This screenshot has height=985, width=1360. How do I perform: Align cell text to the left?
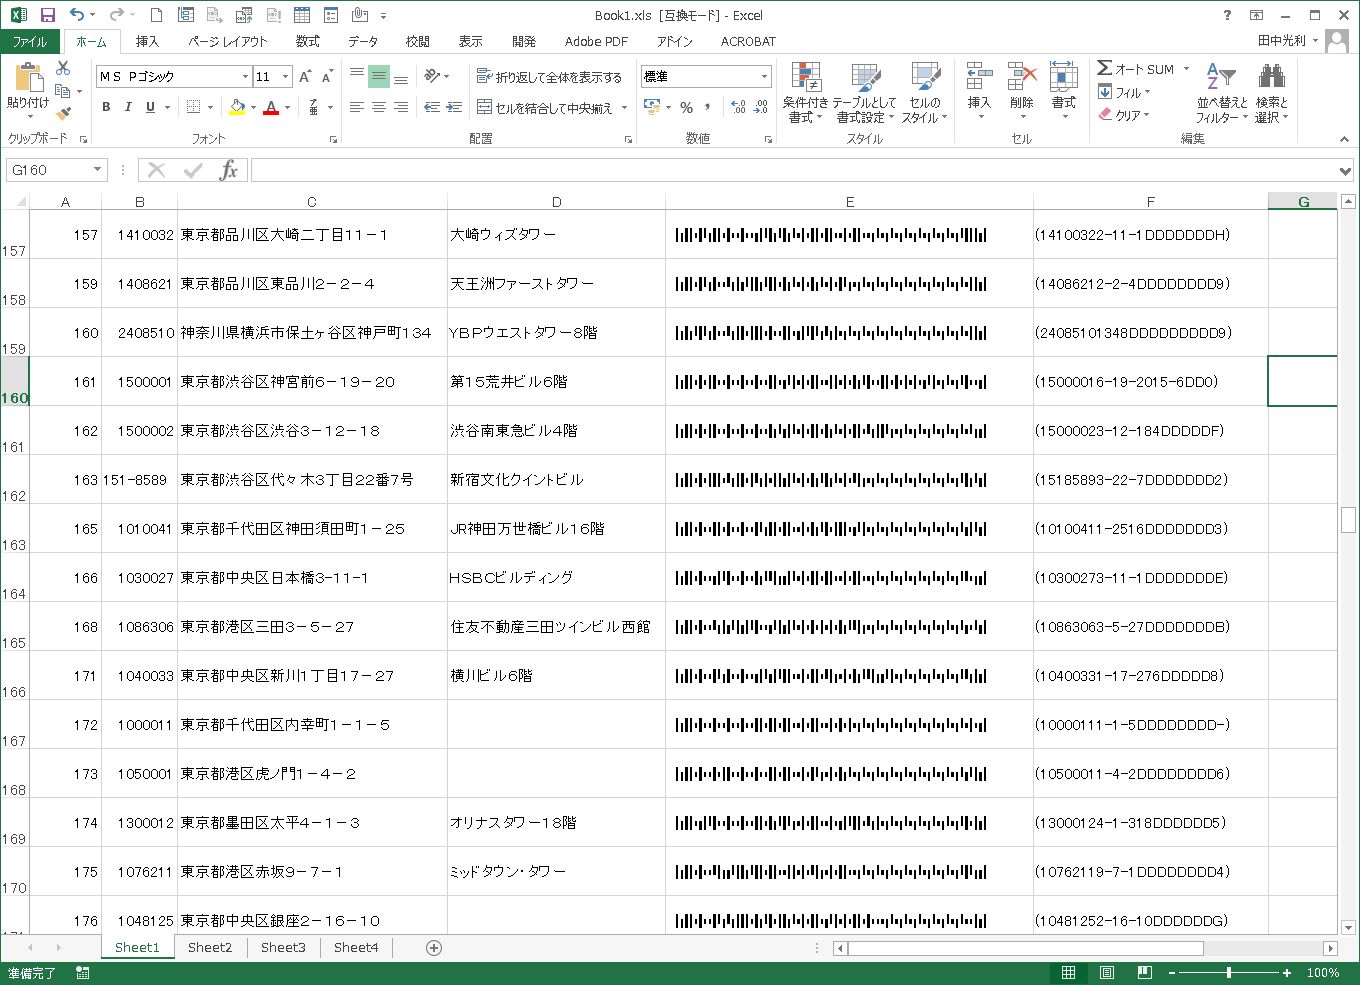coord(356,107)
